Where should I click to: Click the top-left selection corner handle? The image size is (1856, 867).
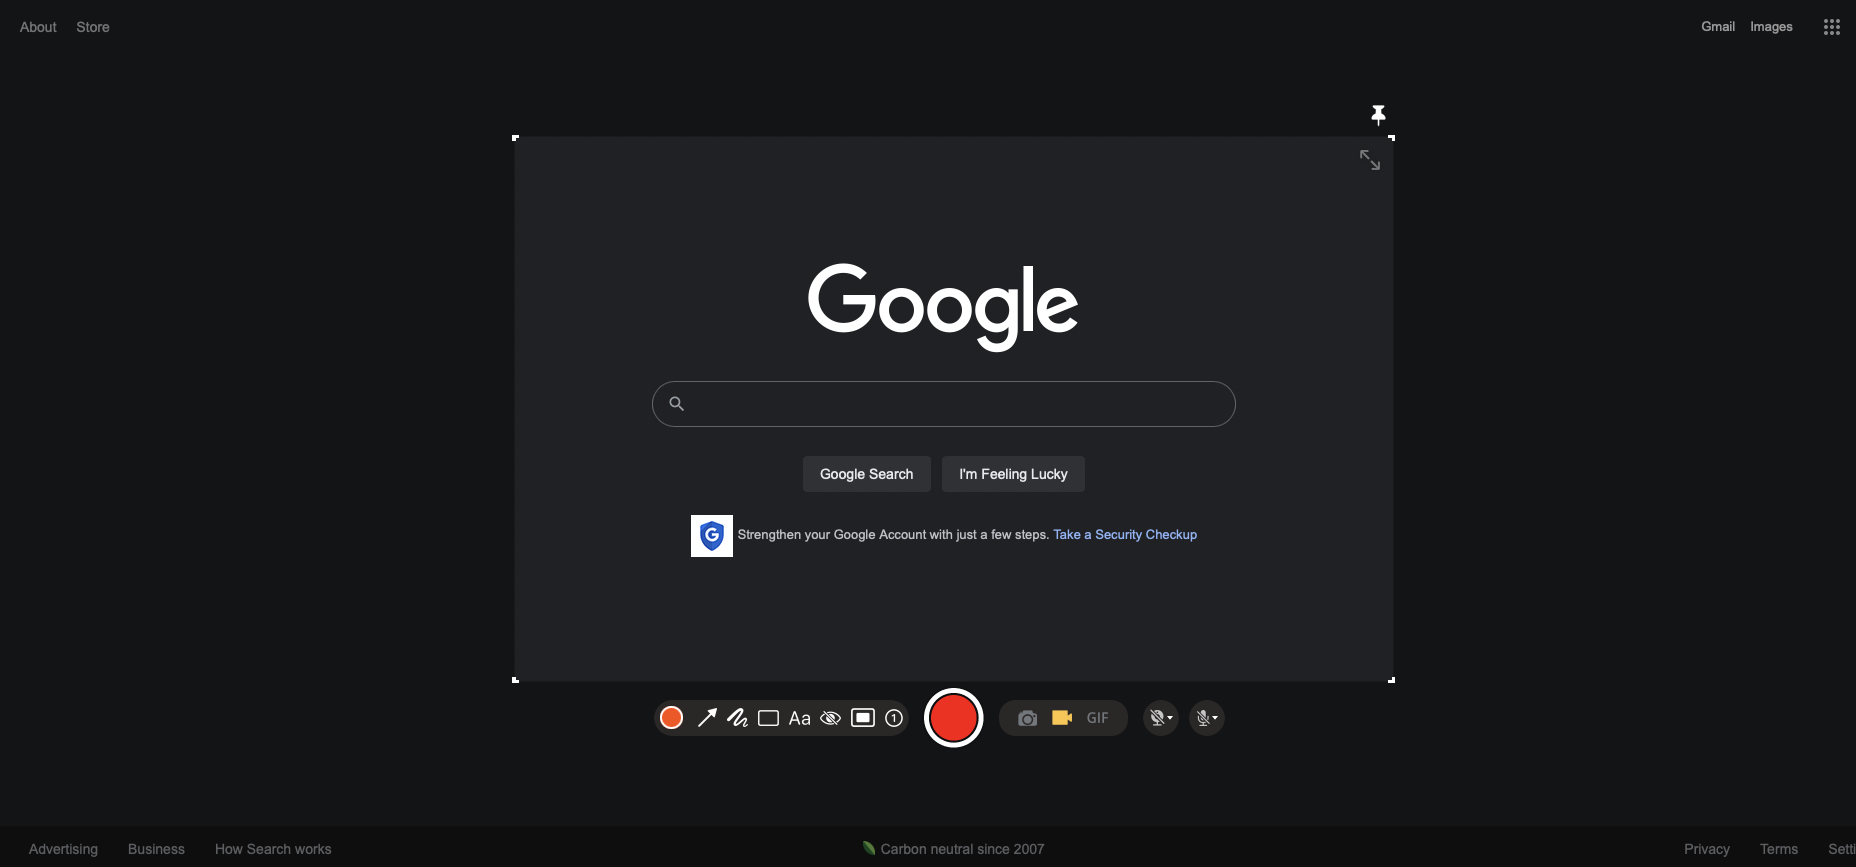coord(515,138)
